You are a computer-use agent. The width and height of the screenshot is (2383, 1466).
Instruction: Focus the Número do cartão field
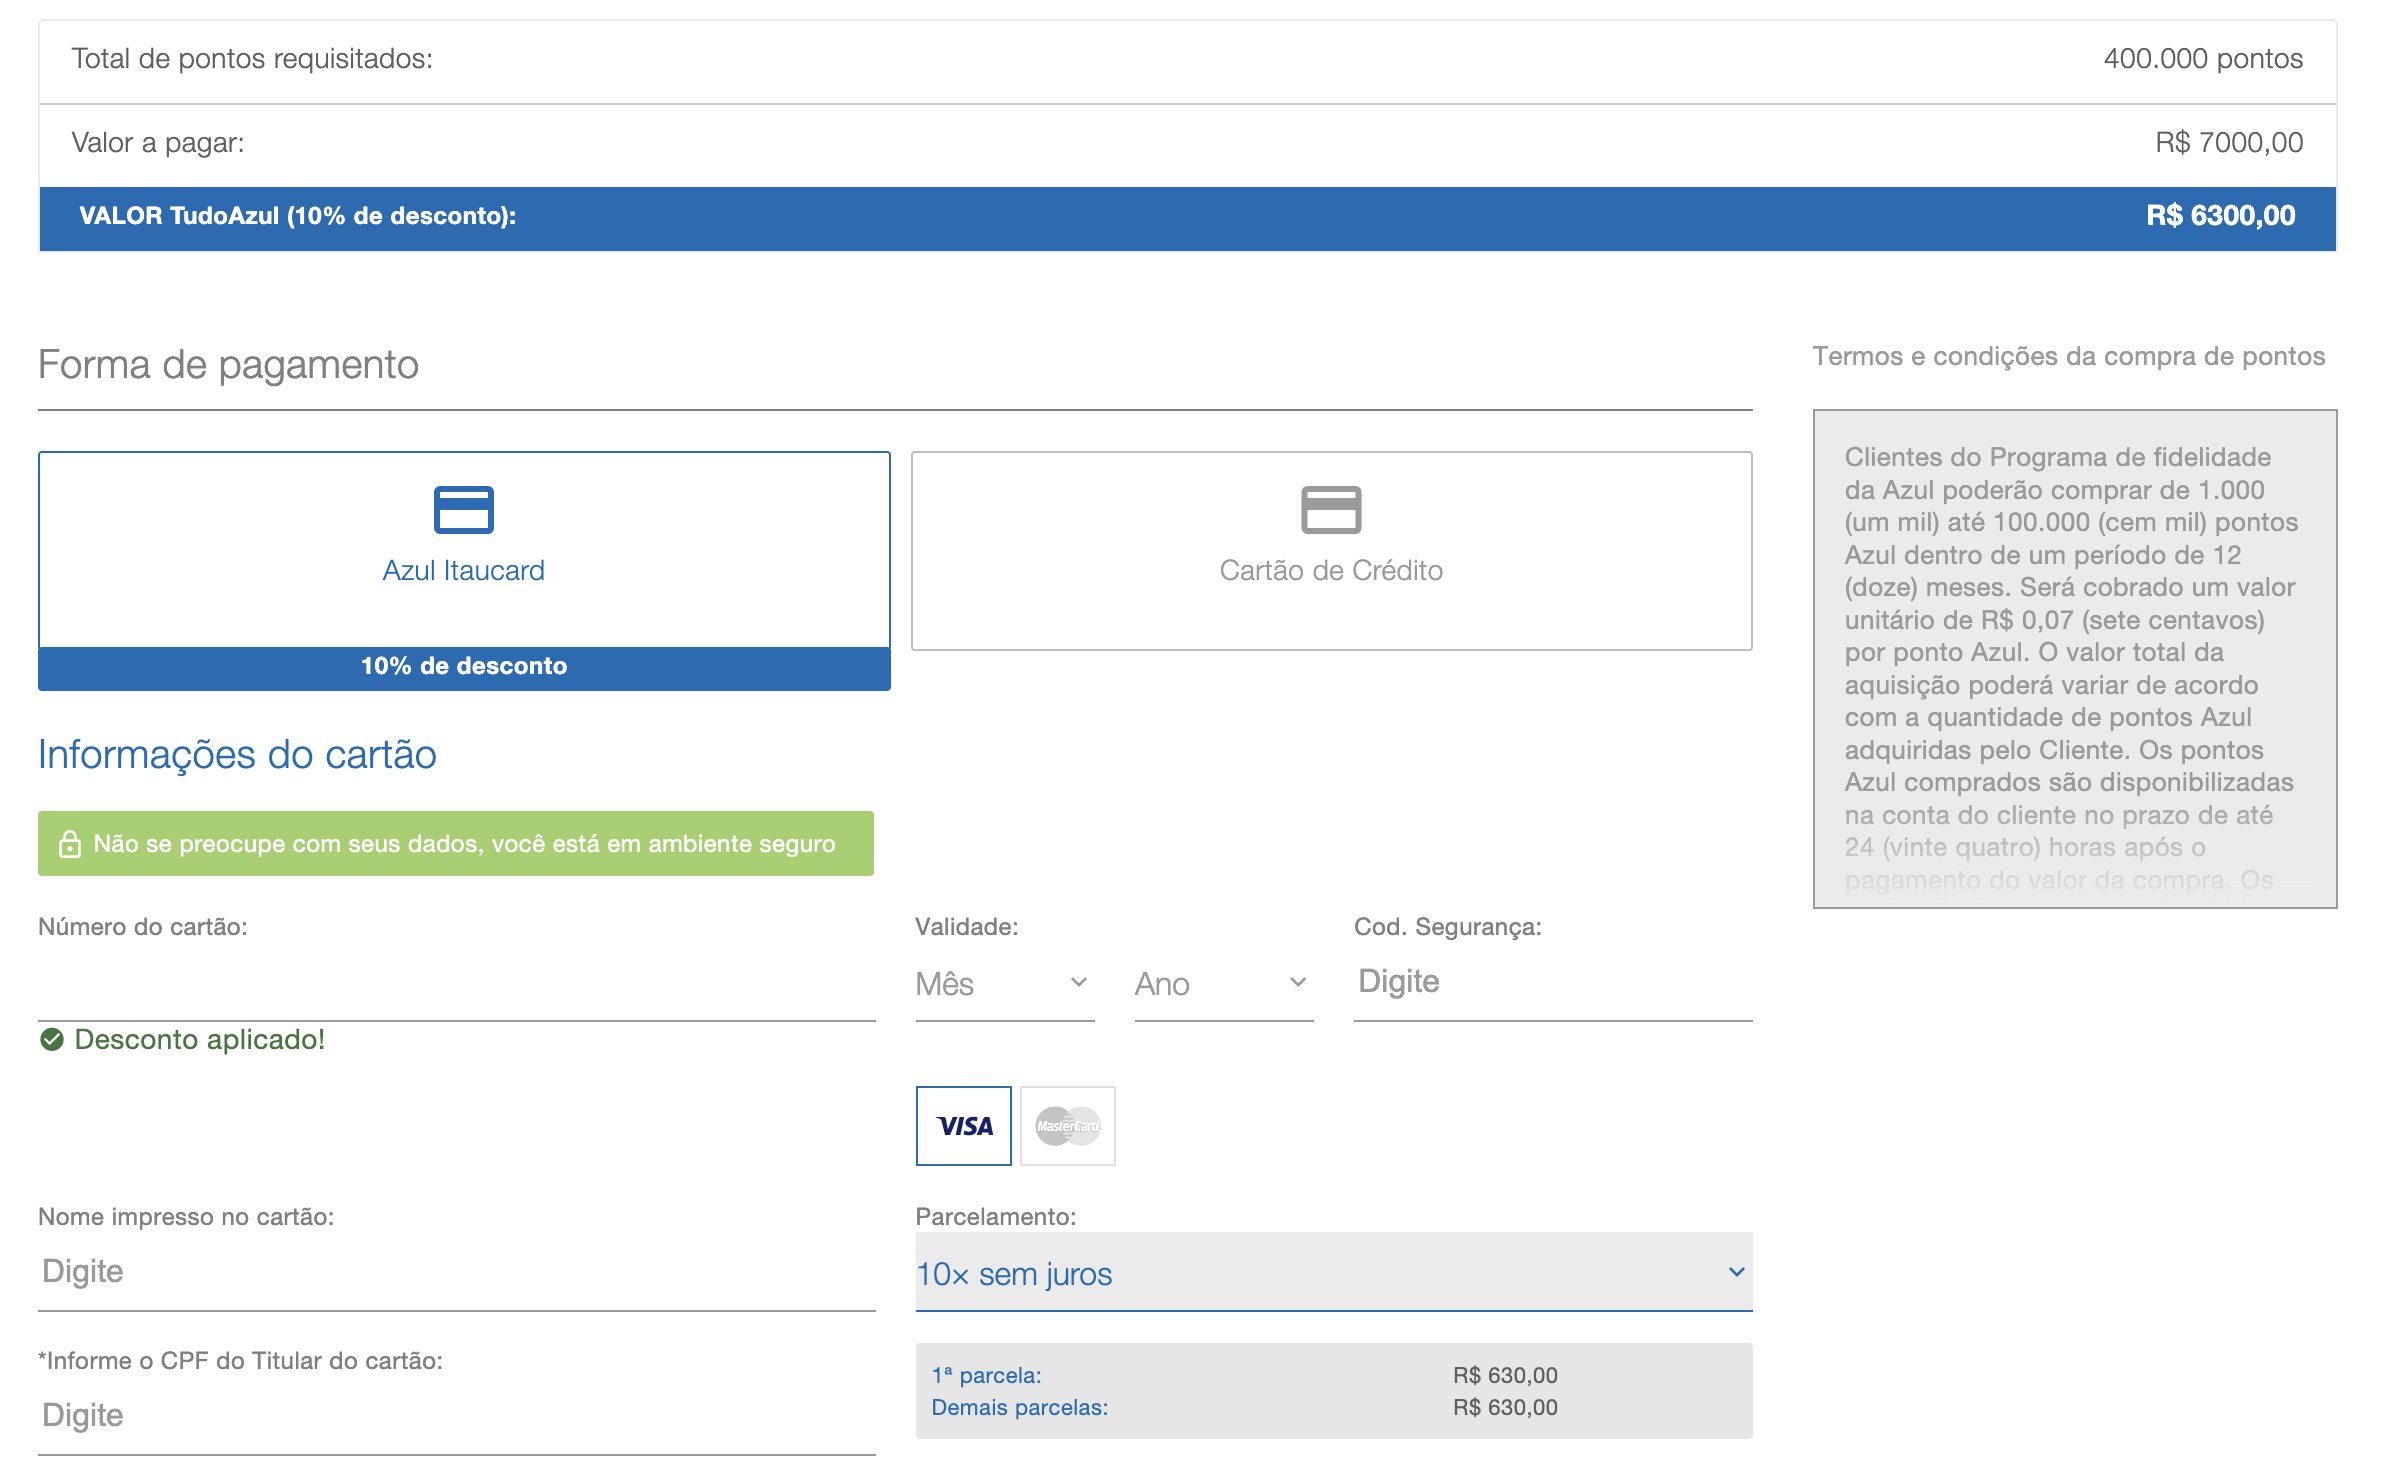[x=457, y=982]
